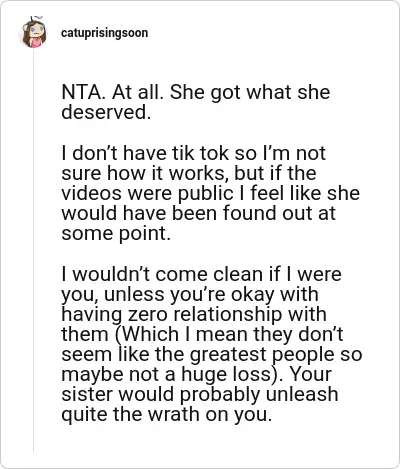Click the hair bow atop the avatar

coord(37,17)
